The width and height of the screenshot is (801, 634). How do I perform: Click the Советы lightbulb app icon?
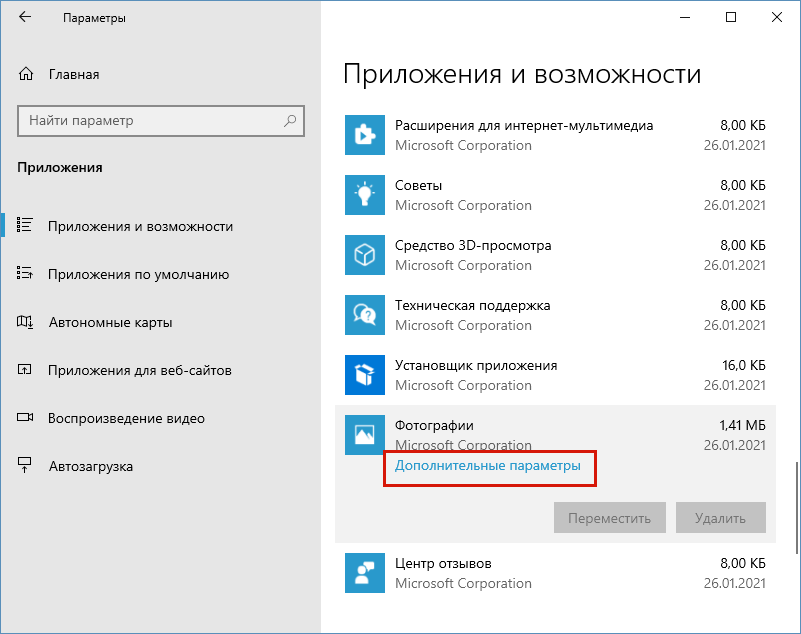[x=365, y=195]
